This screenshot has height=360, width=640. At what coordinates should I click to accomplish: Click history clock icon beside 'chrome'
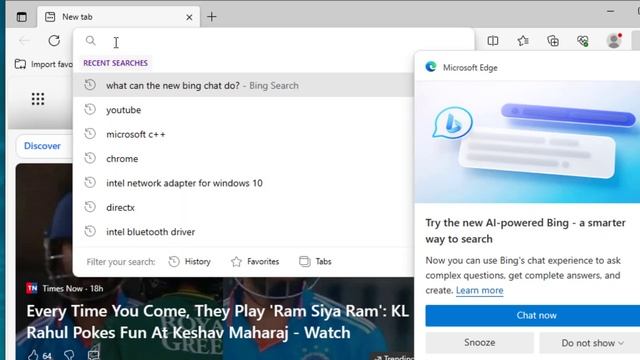click(x=90, y=158)
